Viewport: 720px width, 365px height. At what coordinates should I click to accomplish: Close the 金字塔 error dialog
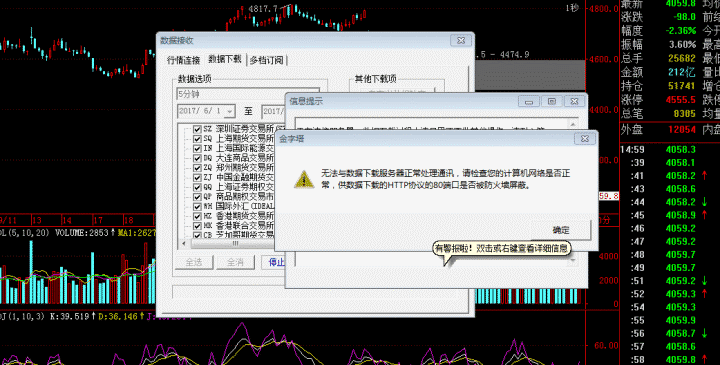point(584,138)
